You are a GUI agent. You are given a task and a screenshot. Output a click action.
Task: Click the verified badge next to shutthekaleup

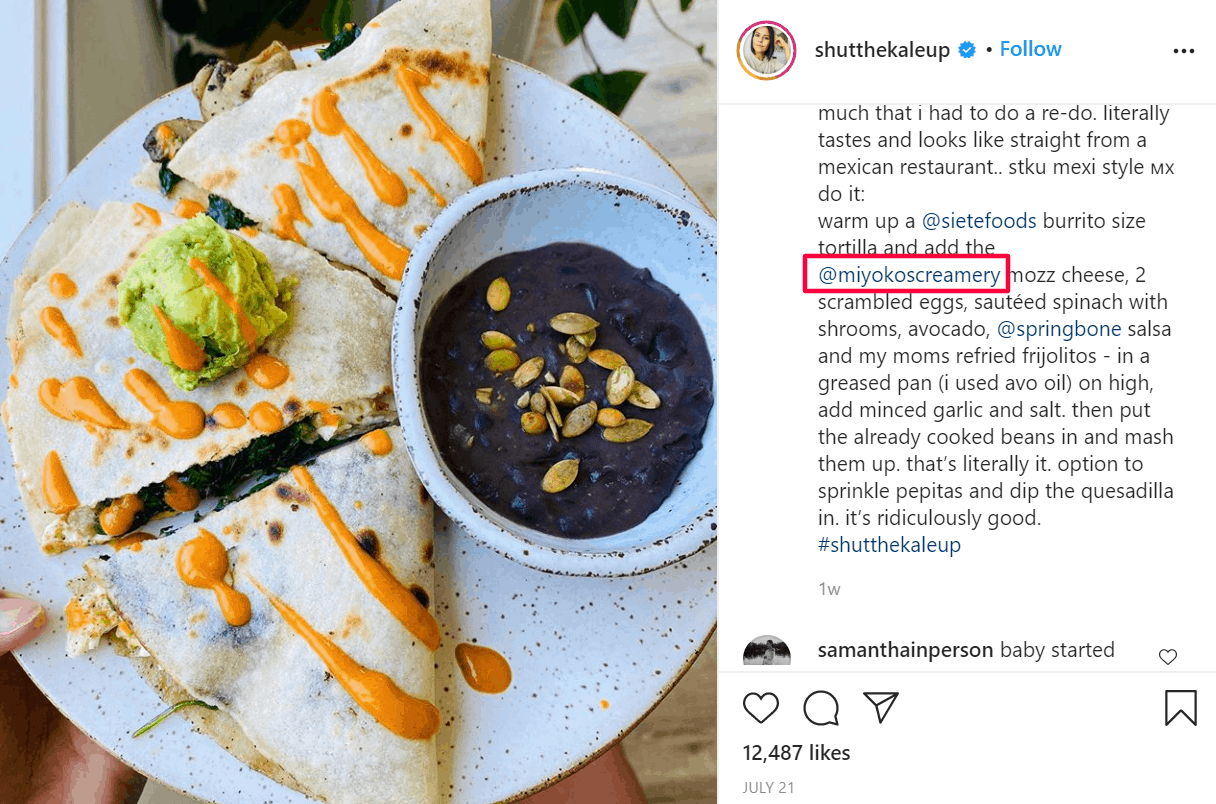pyautogui.click(x=967, y=50)
